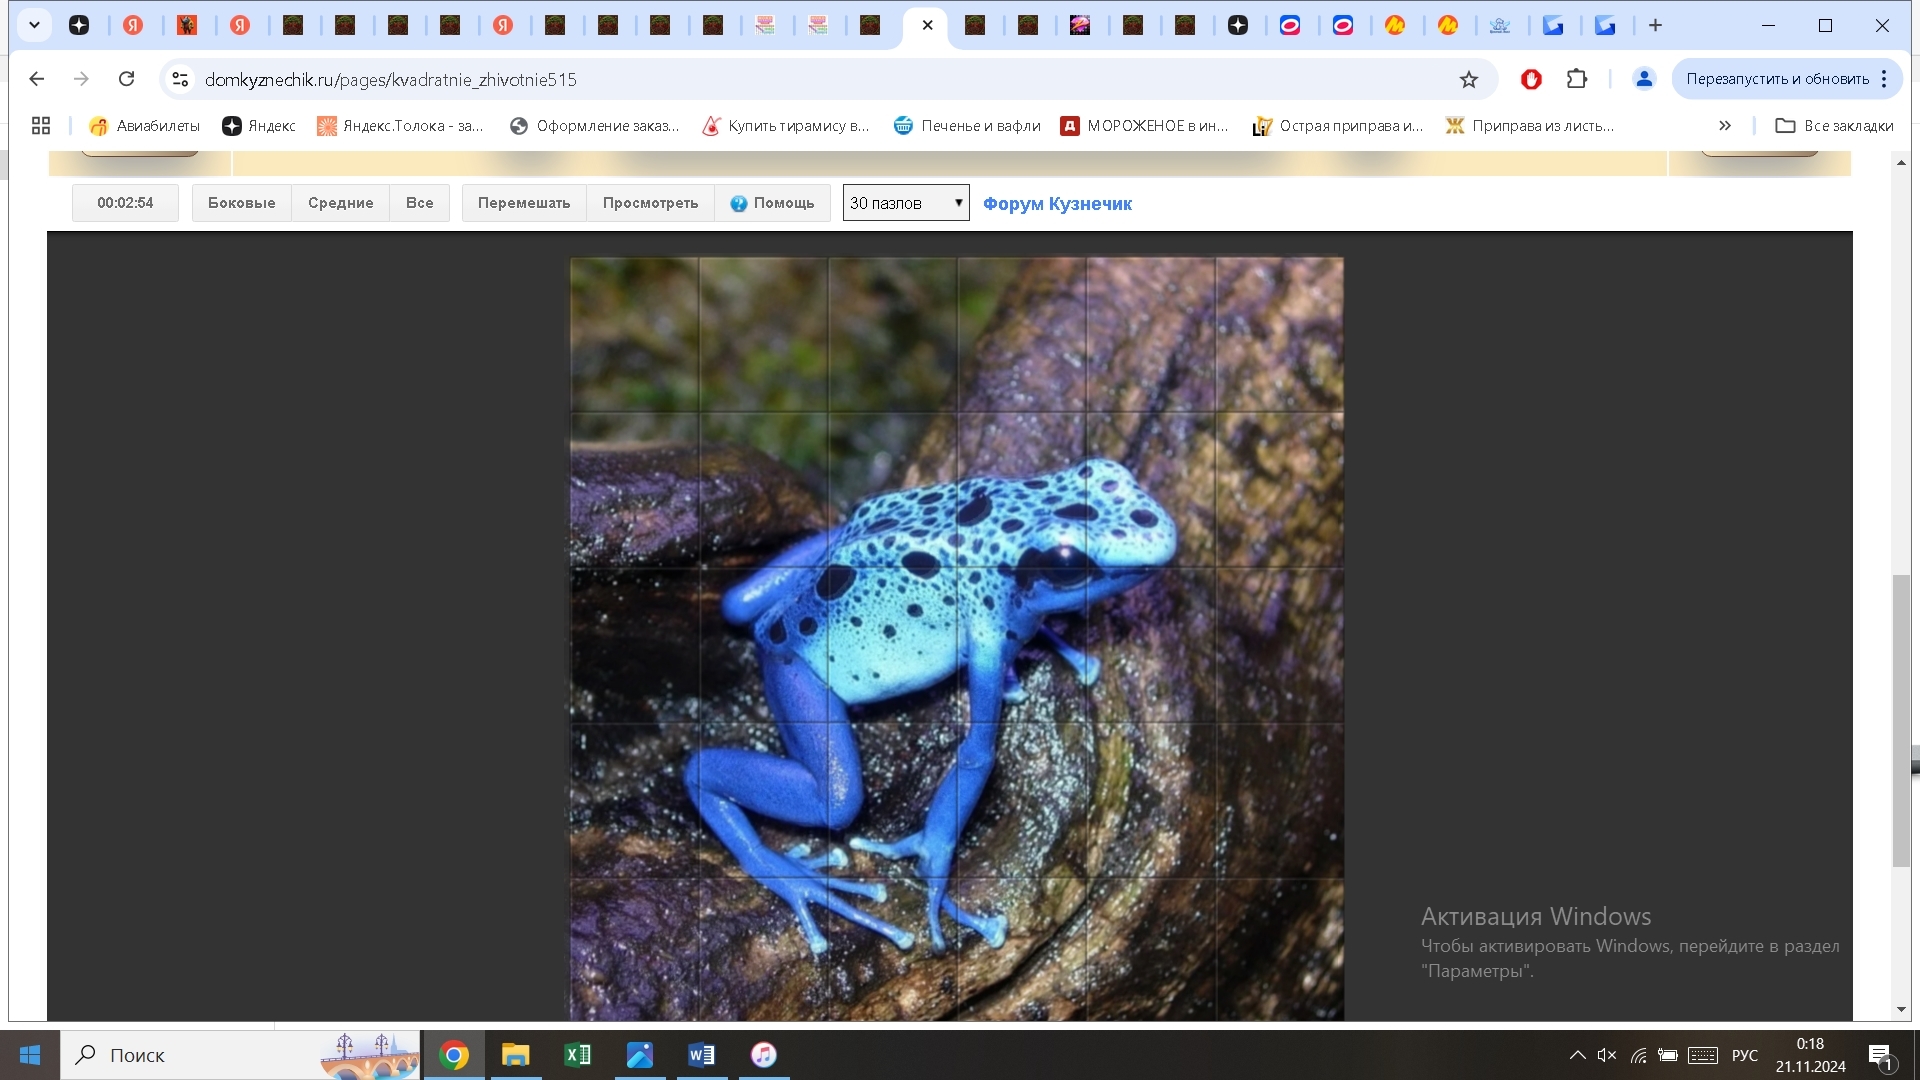The image size is (1920, 1080).
Task: Open the Приправа из листь... bookmark
Action: pyautogui.click(x=1530, y=125)
